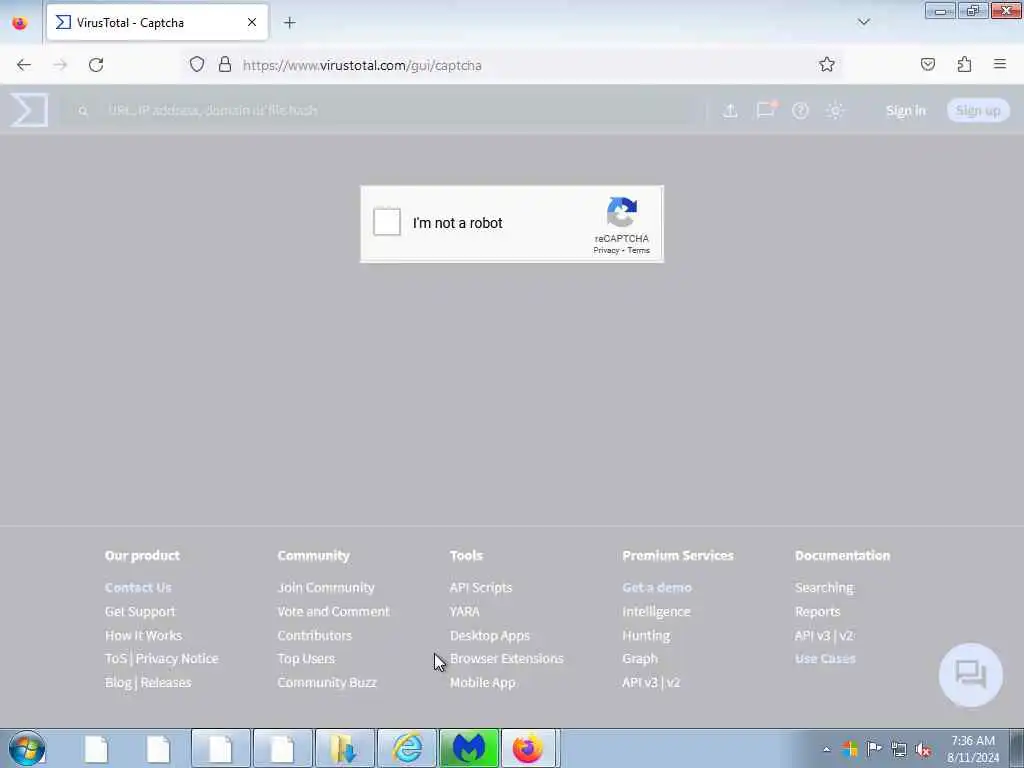
Task: Open the Graph premium link
Action: point(639,658)
